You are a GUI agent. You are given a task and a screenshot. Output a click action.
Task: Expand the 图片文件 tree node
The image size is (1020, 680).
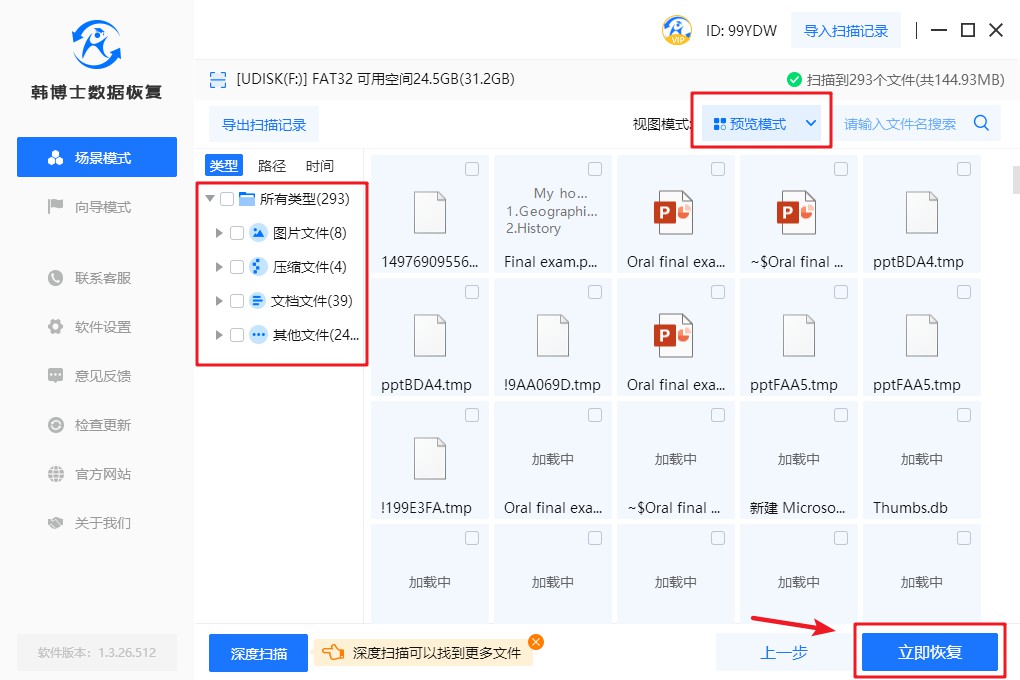pos(219,232)
